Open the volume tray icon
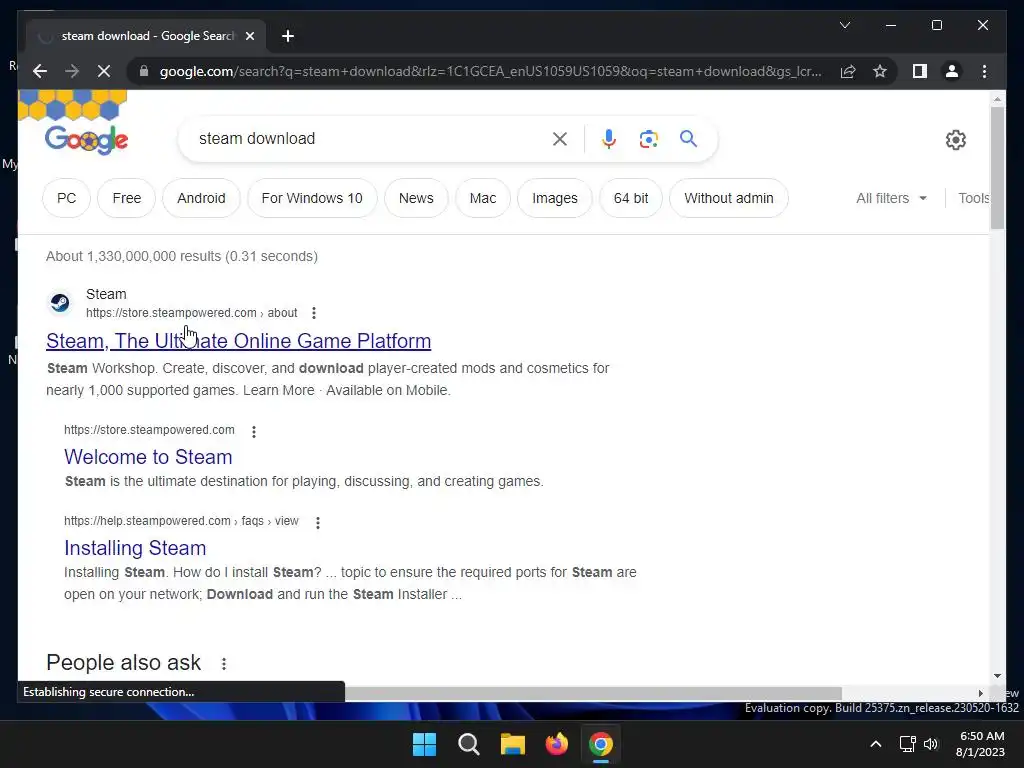The width and height of the screenshot is (1024, 768). 931,744
